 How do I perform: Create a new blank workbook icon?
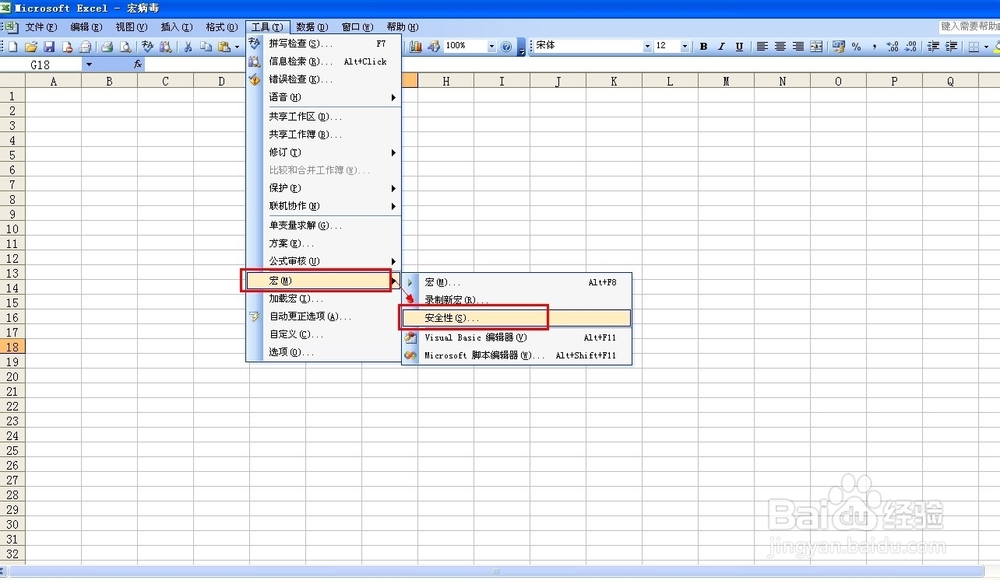click(13, 47)
